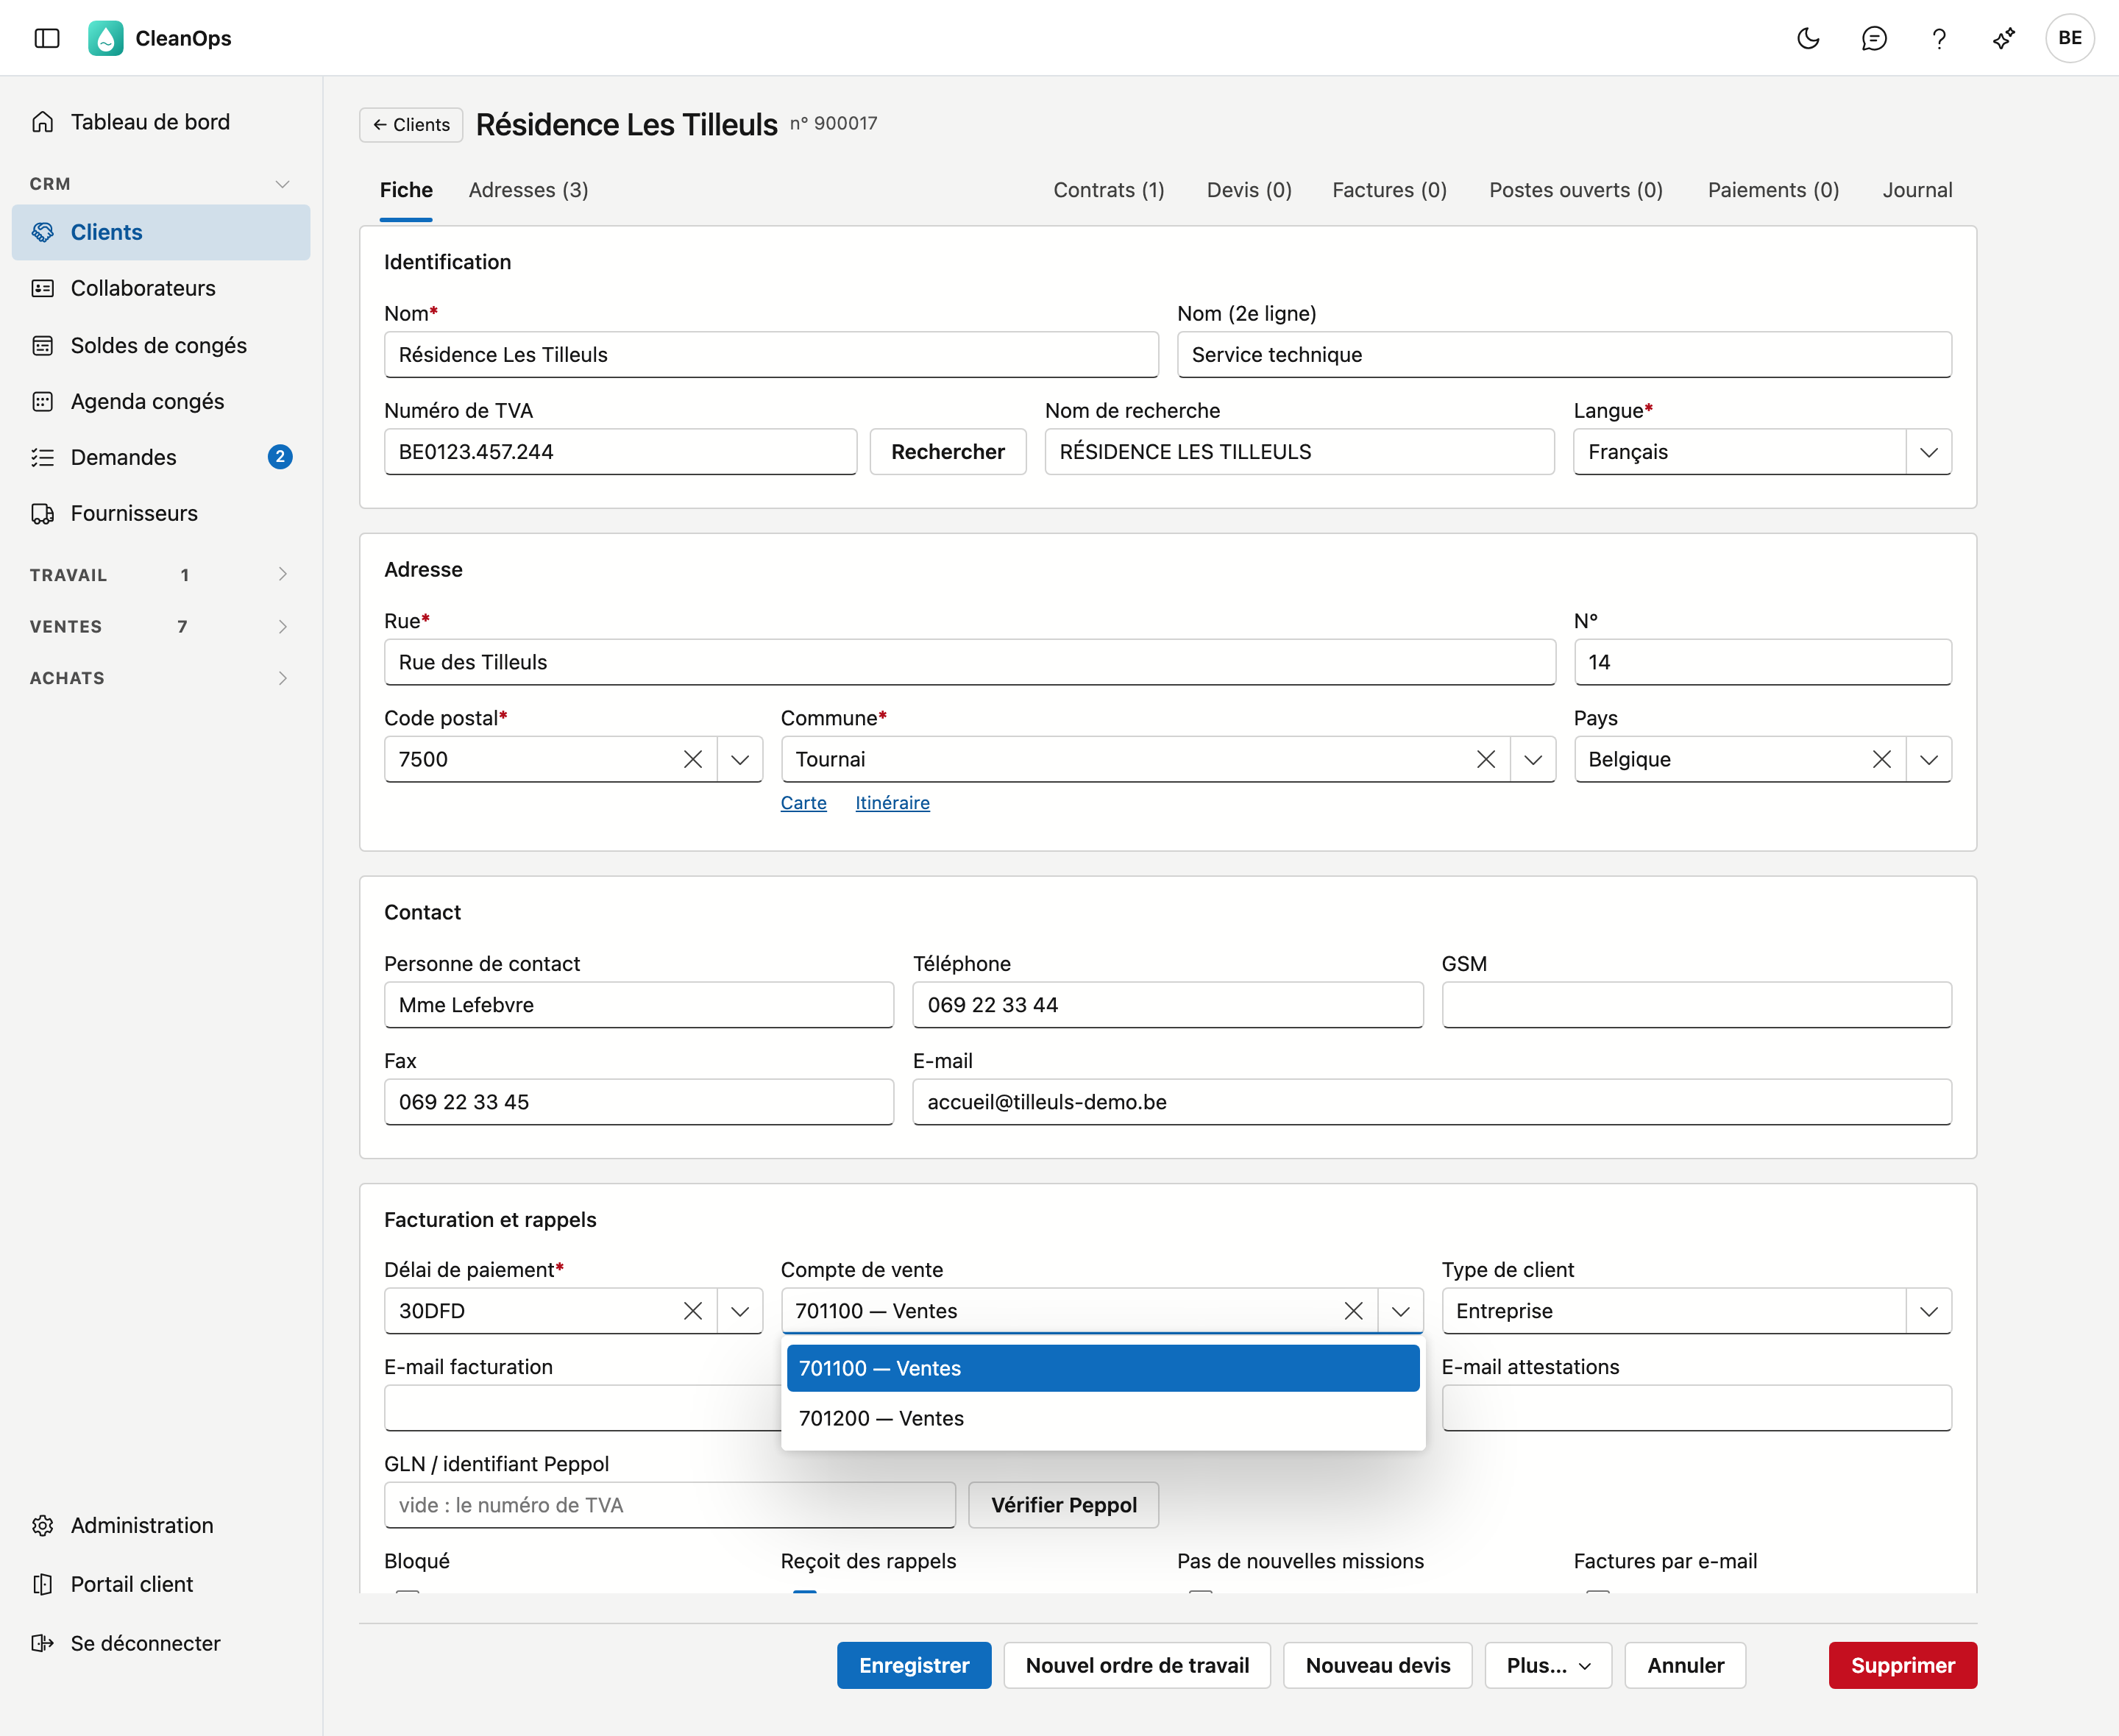The height and width of the screenshot is (1736, 2119).
Task: Click the GLN / identifiant Peppol field
Action: pyautogui.click(x=670, y=1505)
